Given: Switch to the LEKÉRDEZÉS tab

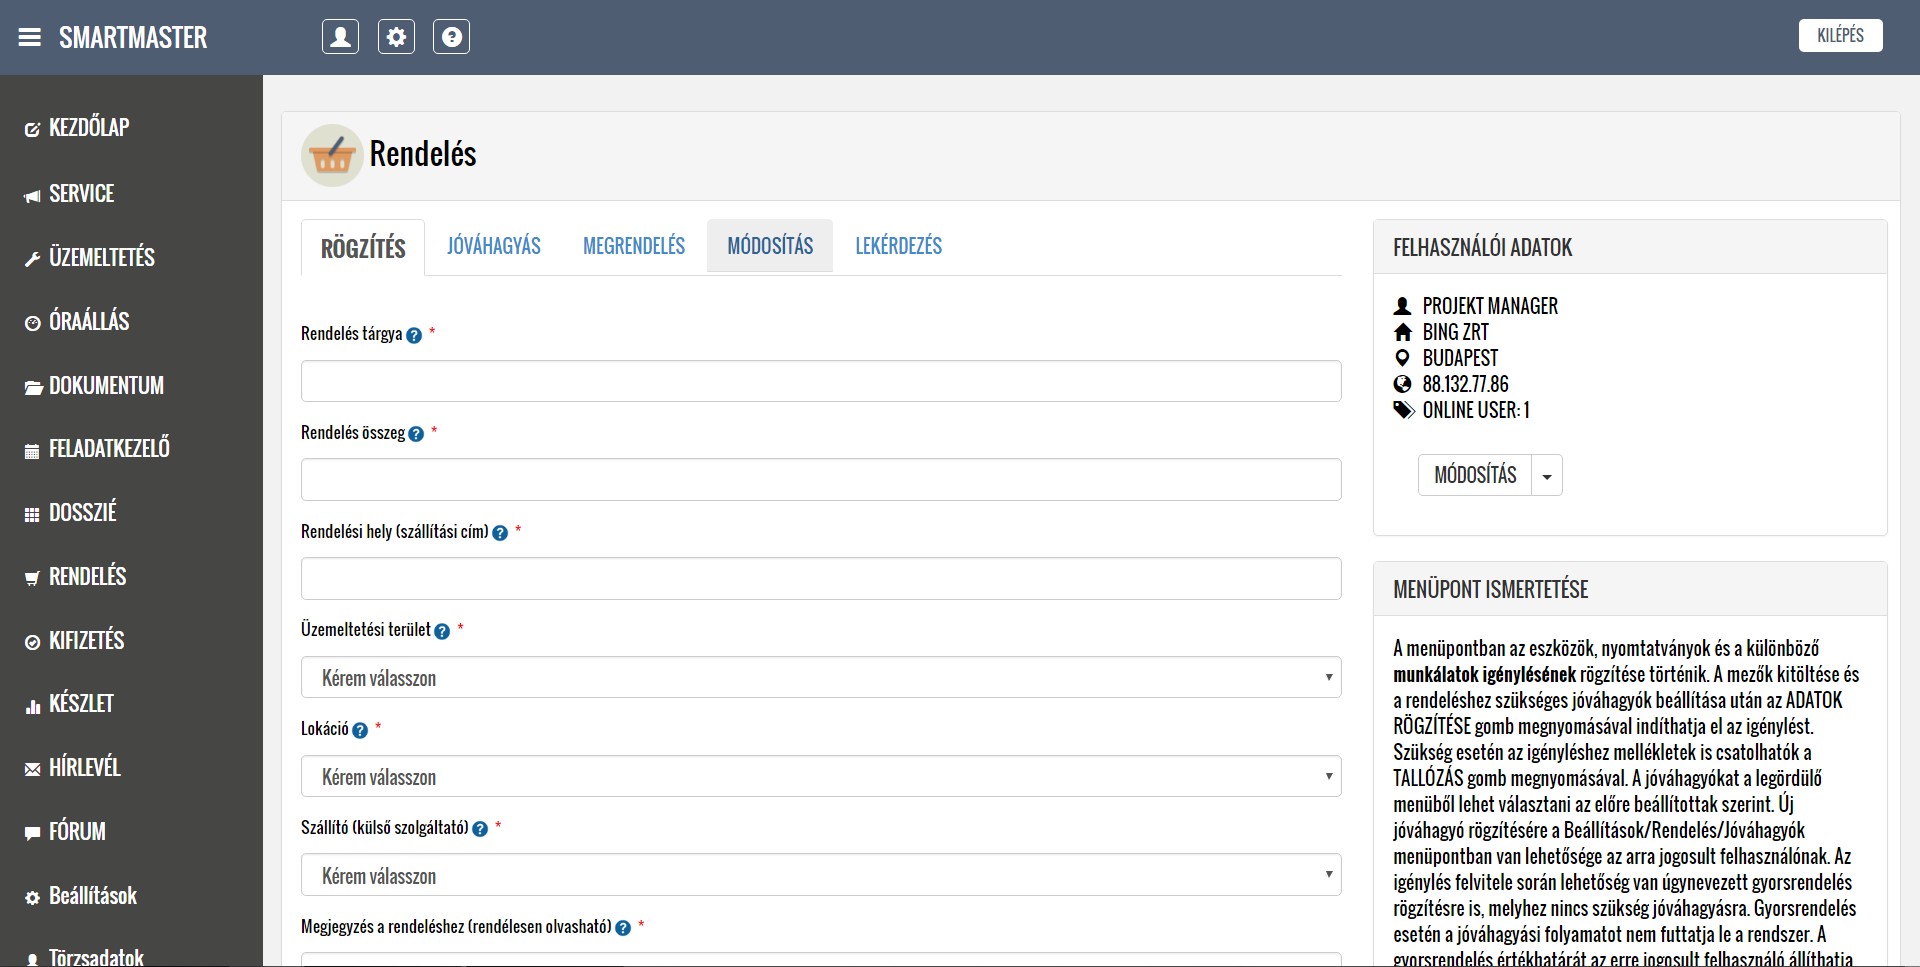Looking at the screenshot, I should (898, 246).
